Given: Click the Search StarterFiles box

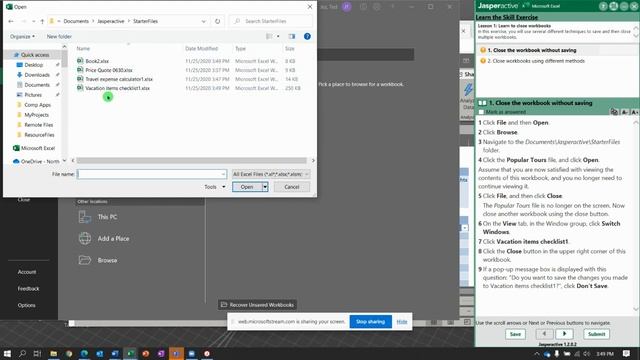Looking at the screenshot, I should 271,21.
